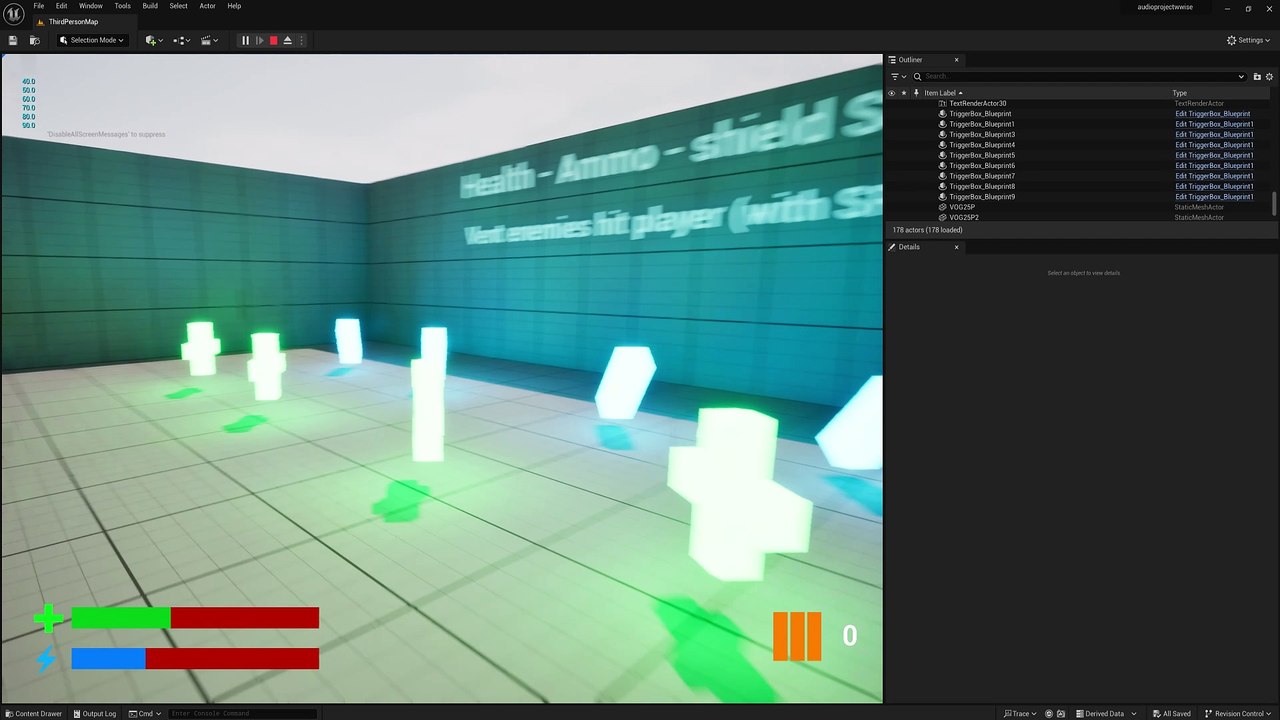Focus the Enter Console Command field
Image resolution: width=1280 pixels, height=720 pixels.
[242, 713]
